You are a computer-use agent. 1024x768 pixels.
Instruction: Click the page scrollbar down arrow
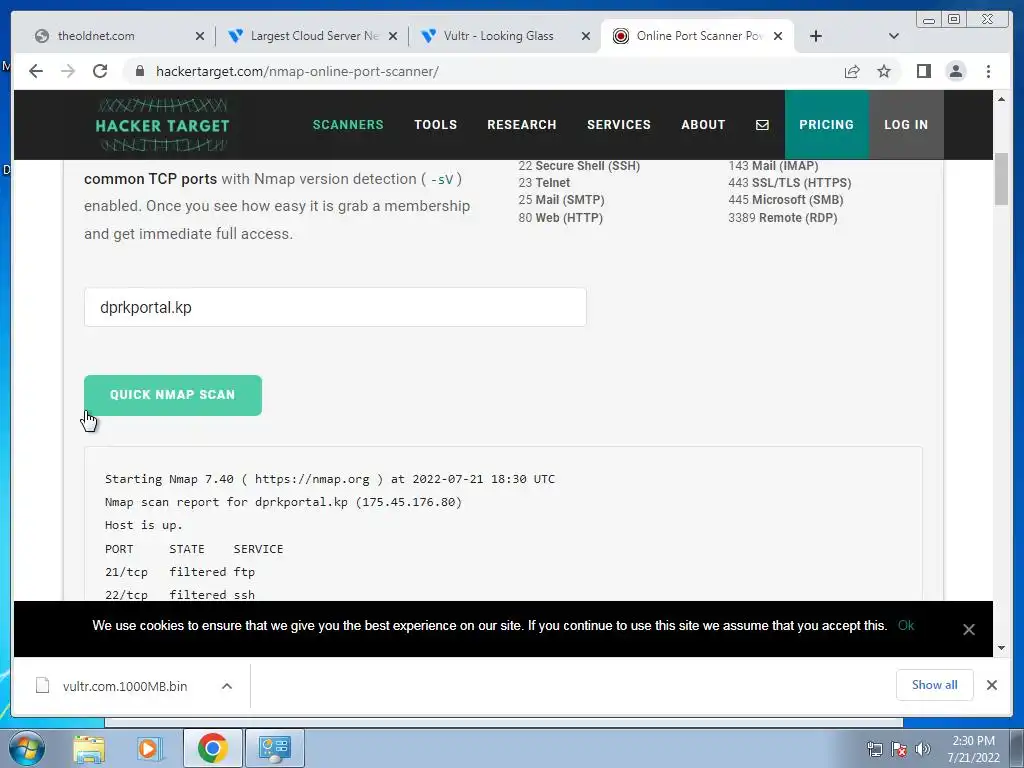(x=1001, y=648)
